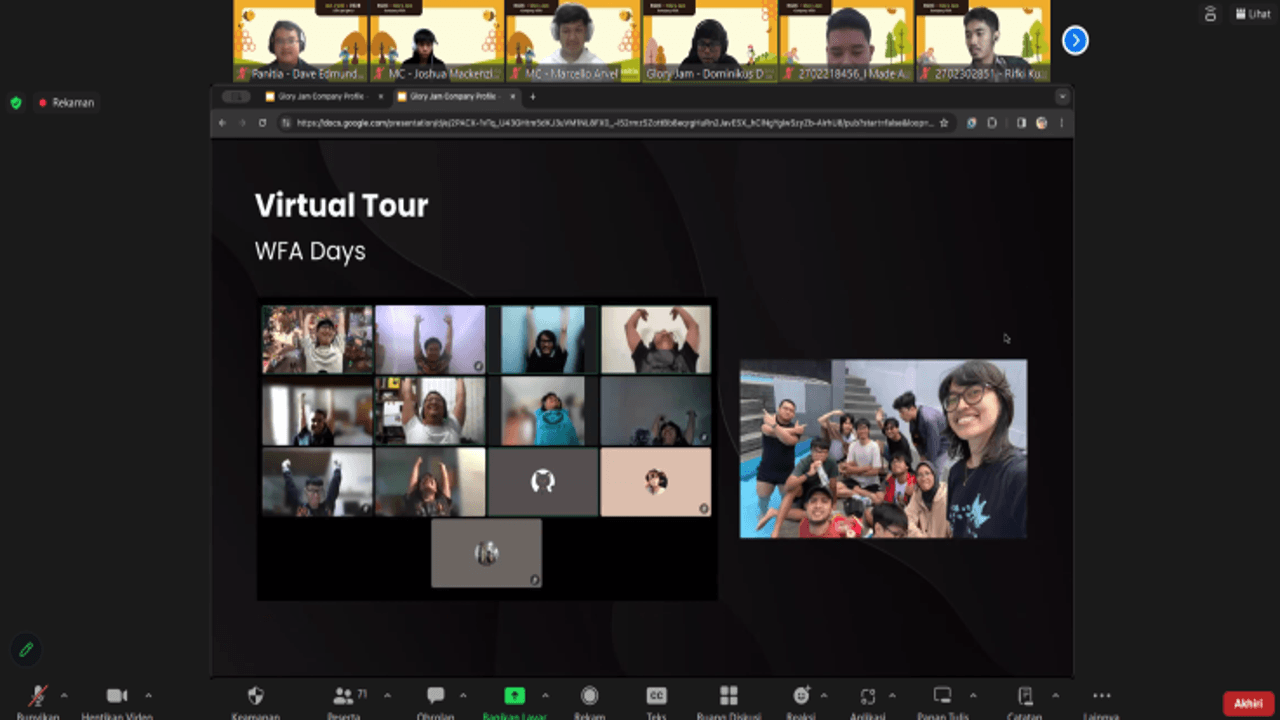
Task: Select MC - Marcello Arvel video thumbnail
Action: click(573, 41)
